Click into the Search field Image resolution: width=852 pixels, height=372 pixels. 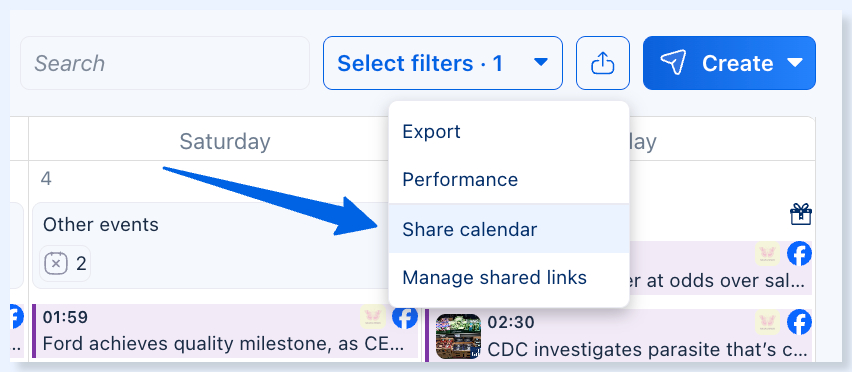tap(165, 63)
